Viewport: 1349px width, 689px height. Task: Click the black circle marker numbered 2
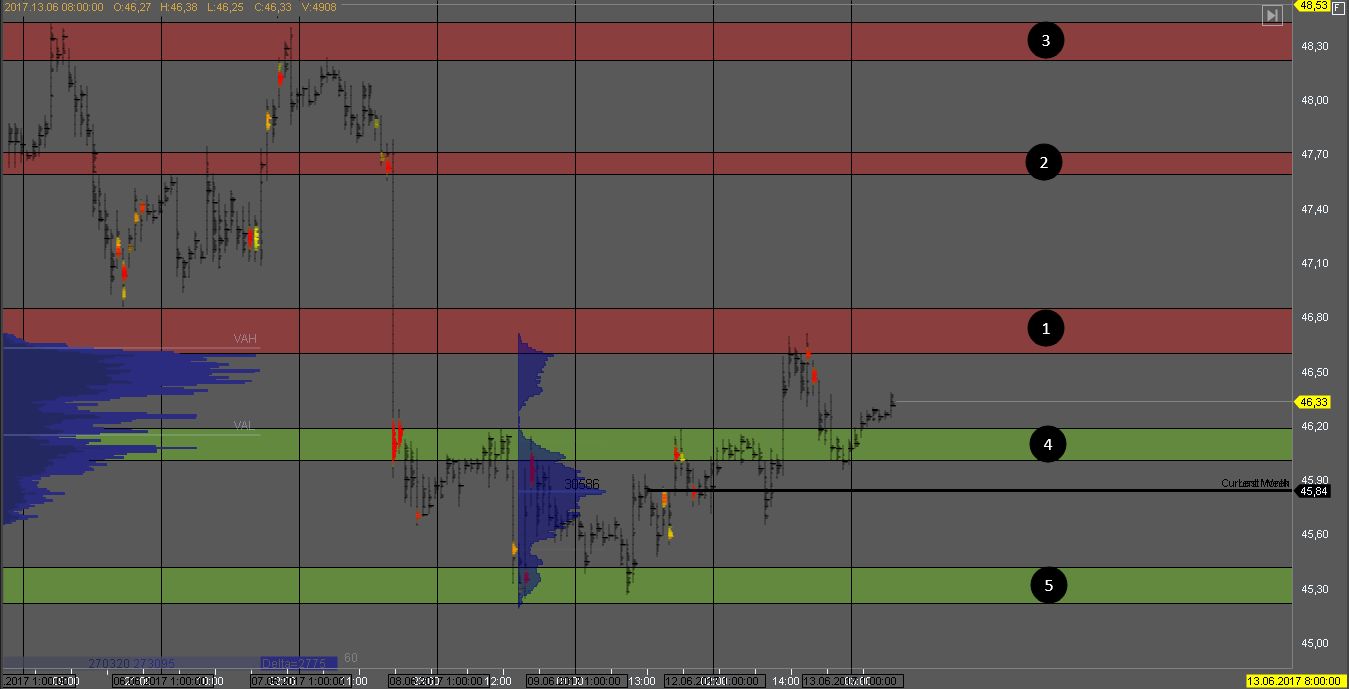point(1044,163)
